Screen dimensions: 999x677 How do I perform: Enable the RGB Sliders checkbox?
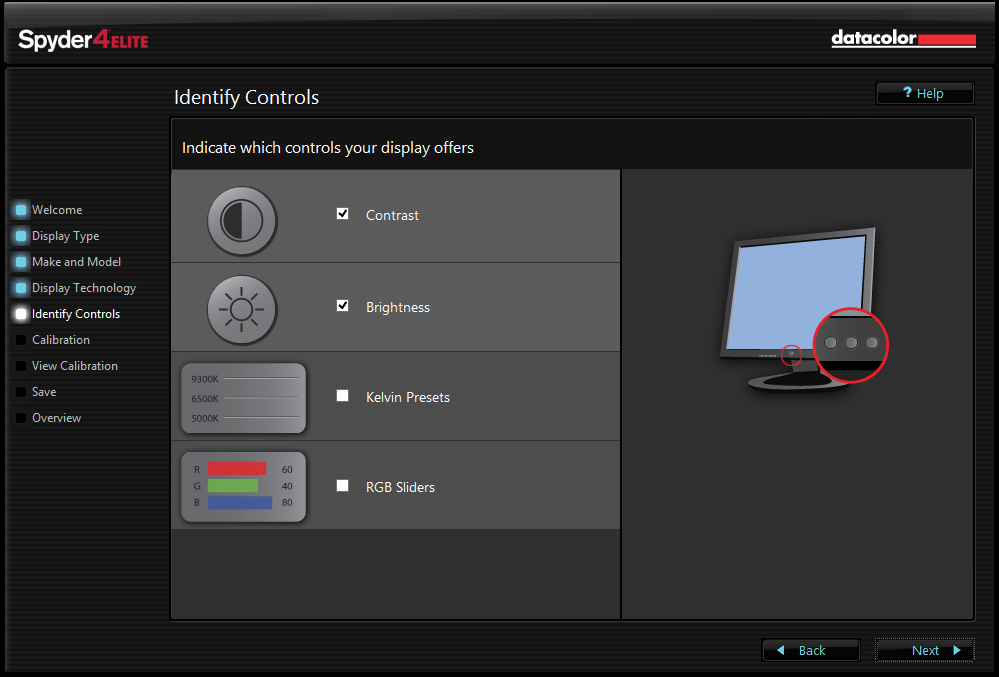click(x=342, y=487)
